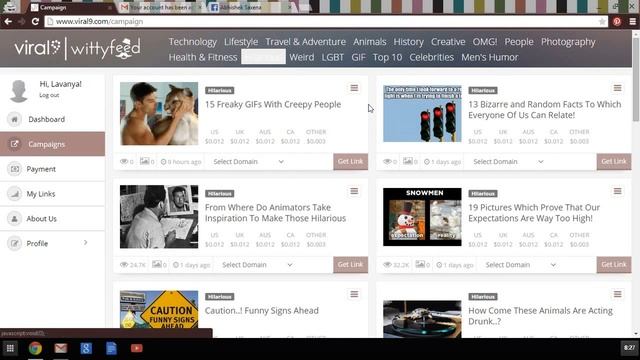The height and width of the screenshot is (360, 640).
Task: Open the Technology category
Action: tap(193, 42)
